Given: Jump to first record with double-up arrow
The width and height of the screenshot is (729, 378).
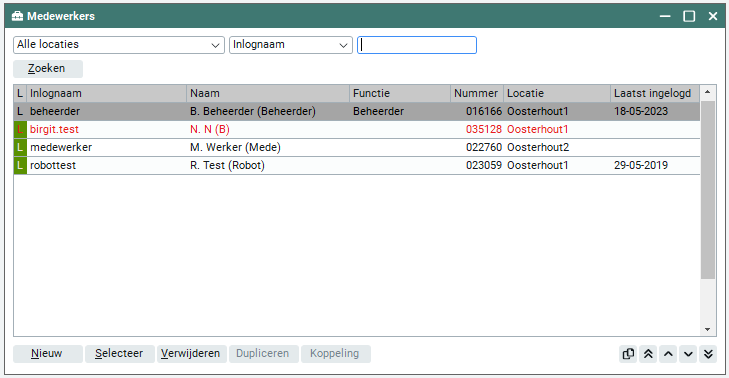Looking at the screenshot, I should (x=648, y=354).
